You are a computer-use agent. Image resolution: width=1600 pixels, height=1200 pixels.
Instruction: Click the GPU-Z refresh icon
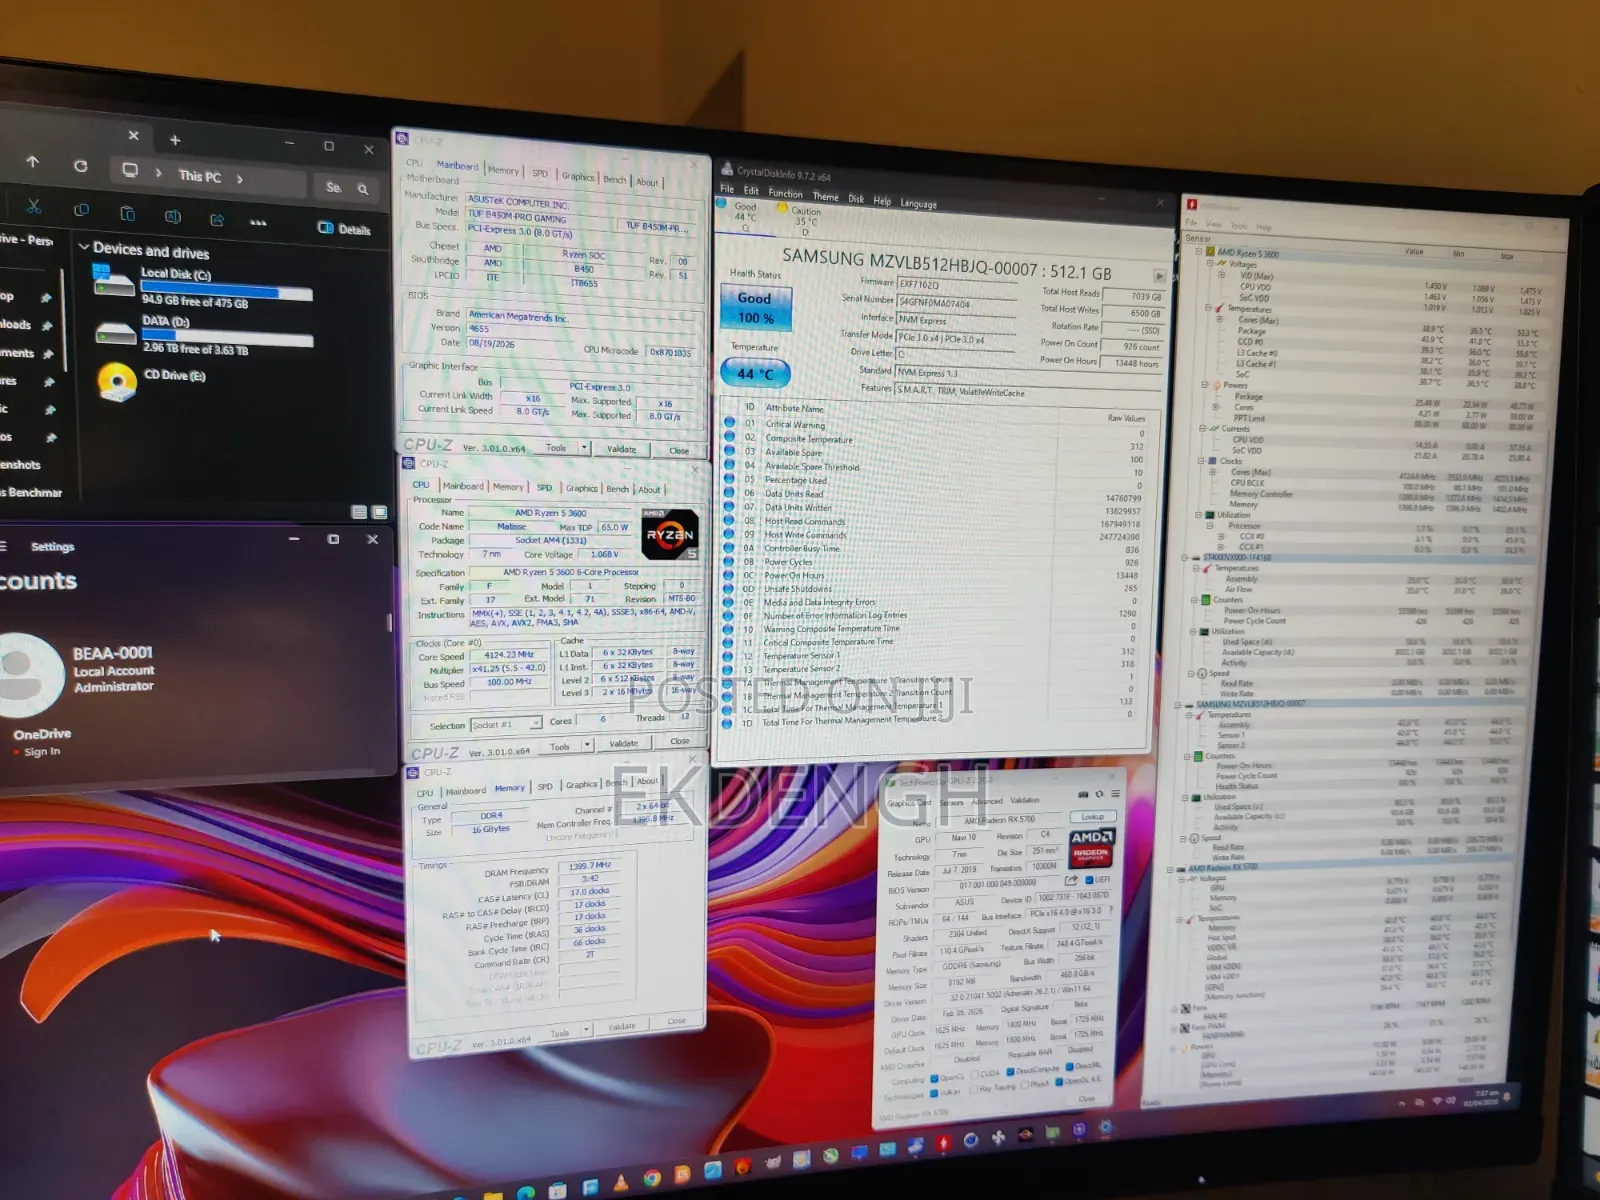point(1099,794)
